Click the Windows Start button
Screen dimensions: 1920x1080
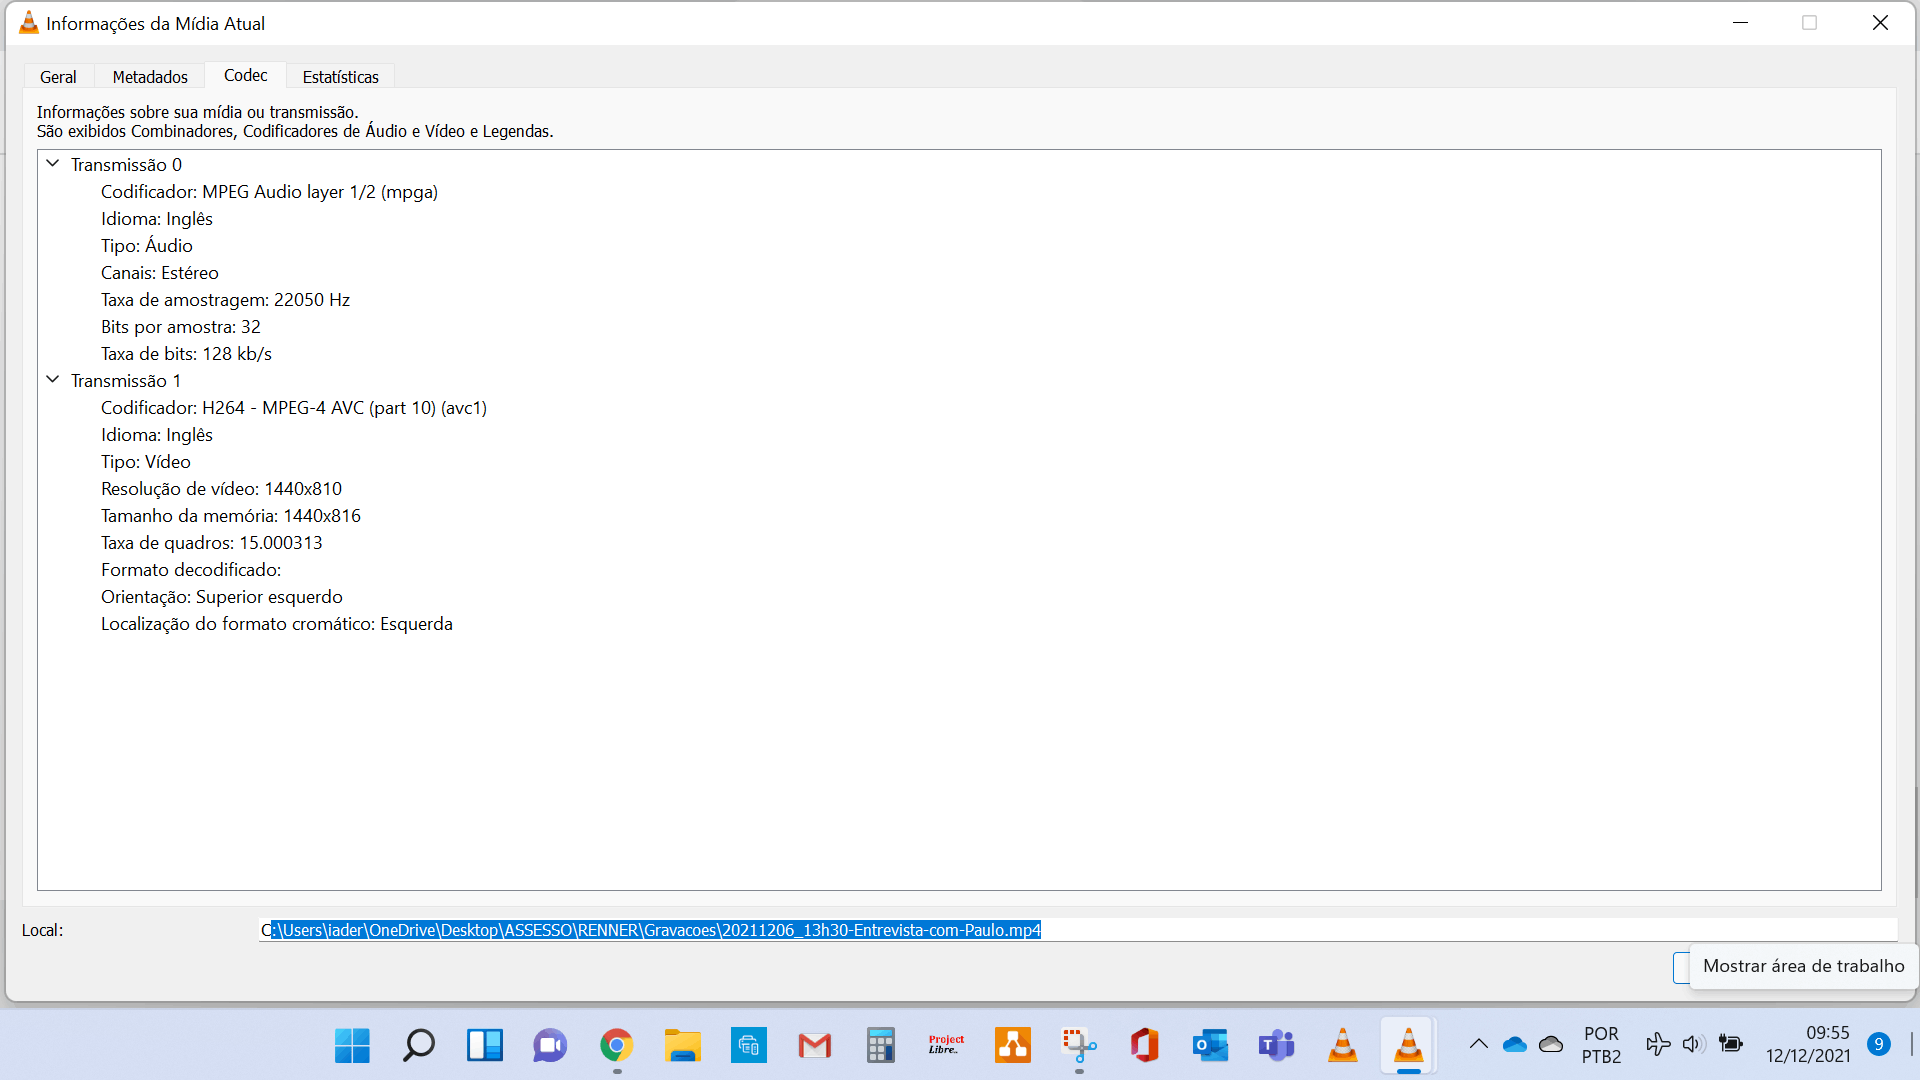[x=352, y=1046]
